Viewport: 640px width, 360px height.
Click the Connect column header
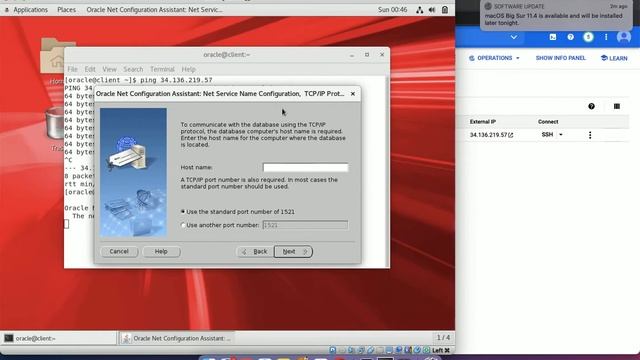pyautogui.click(x=548, y=122)
